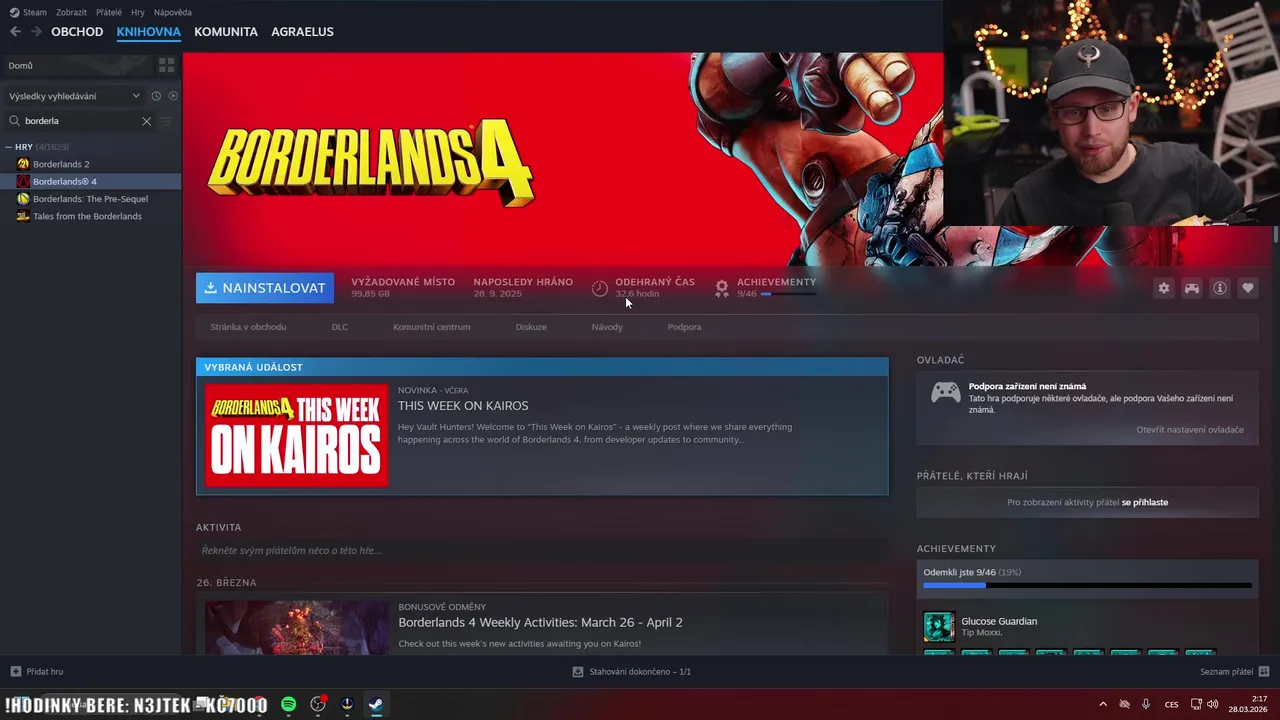Show game info icon

tap(1219, 288)
